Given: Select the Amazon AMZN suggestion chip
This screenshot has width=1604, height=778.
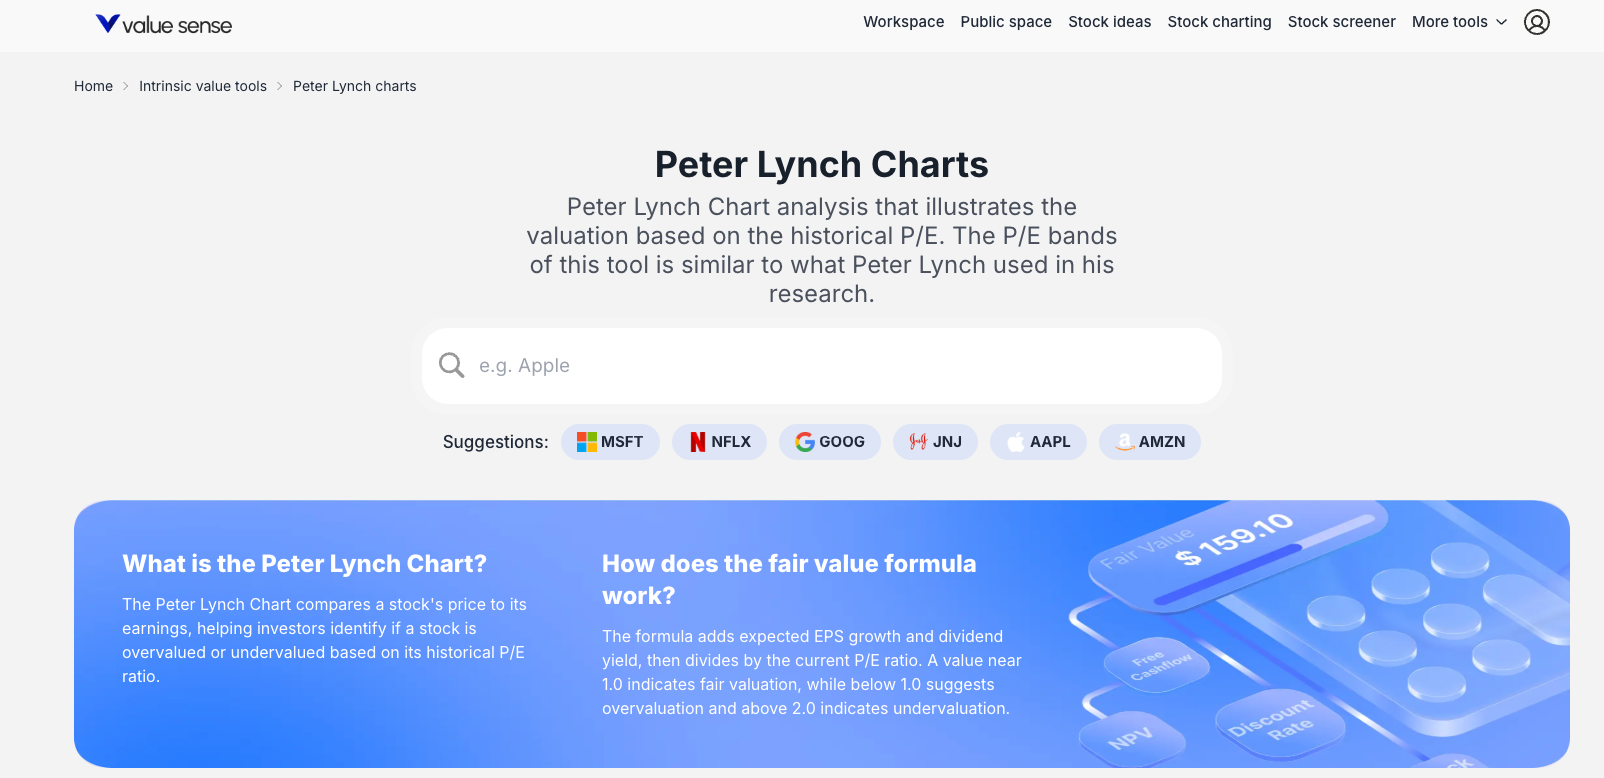Looking at the screenshot, I should [1150, 442].
